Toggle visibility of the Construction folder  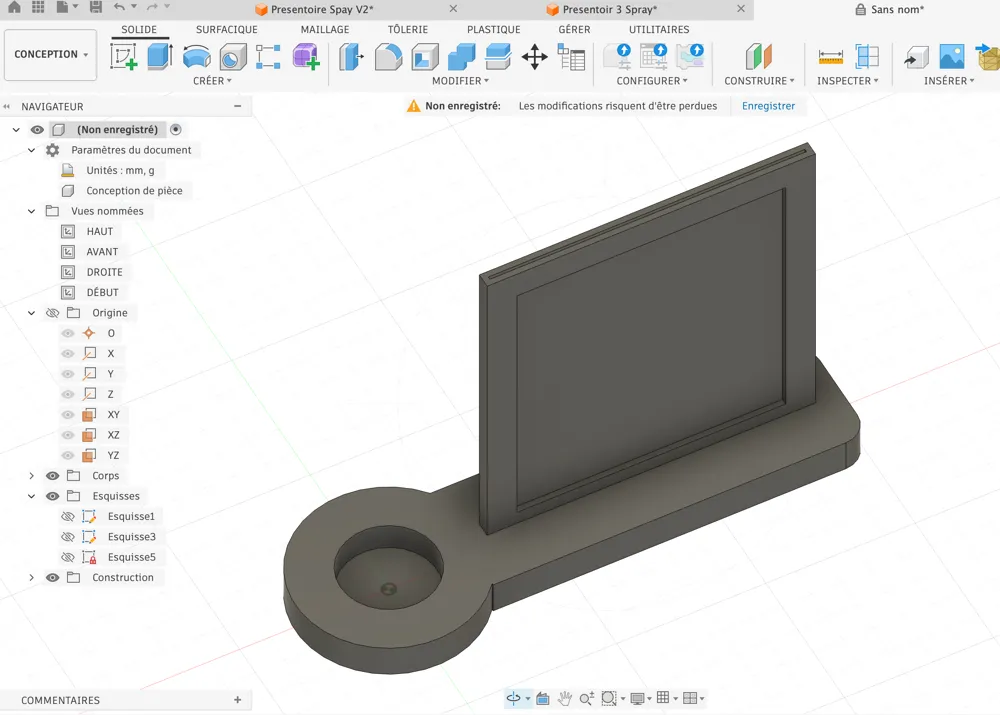(x=52, y=578)
